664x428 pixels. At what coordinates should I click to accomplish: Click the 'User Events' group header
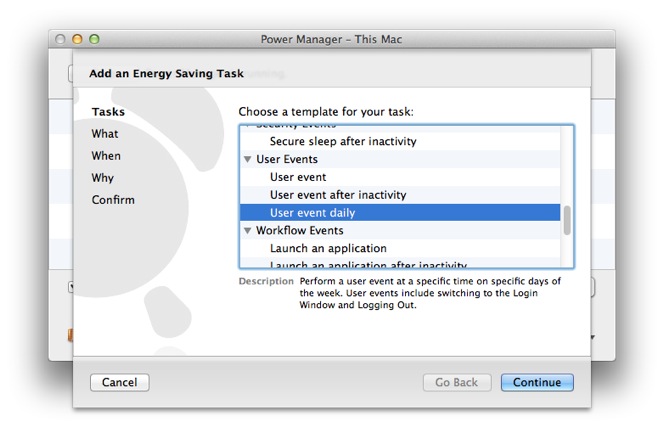400,159
